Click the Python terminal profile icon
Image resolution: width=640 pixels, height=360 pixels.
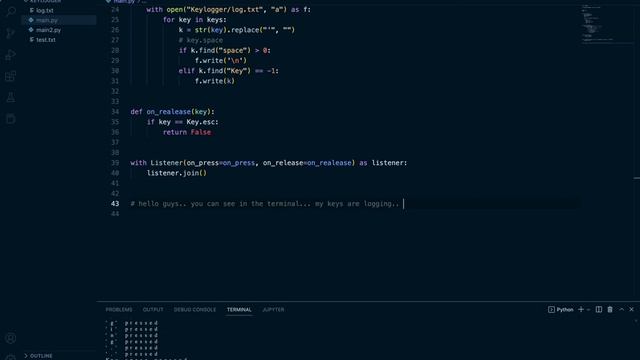[551, 310]
